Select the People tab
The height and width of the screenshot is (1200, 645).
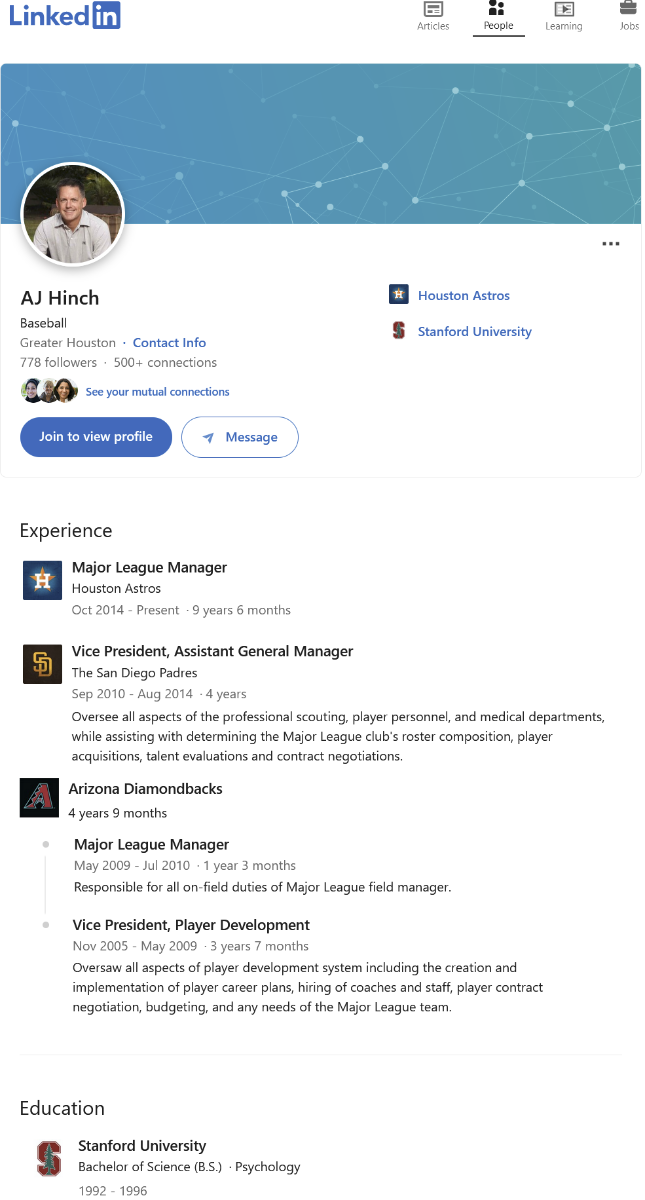click(x=498, y=16)
